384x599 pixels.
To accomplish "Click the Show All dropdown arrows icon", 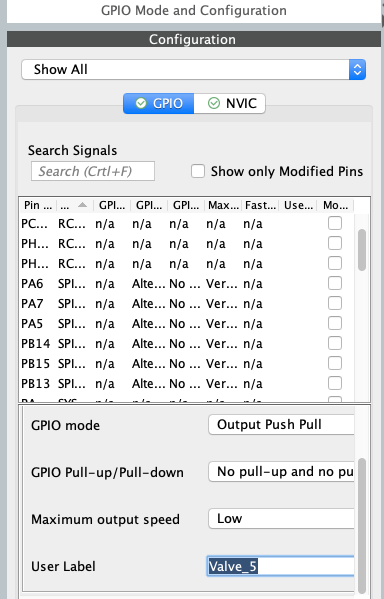I will tap(357, 70).
